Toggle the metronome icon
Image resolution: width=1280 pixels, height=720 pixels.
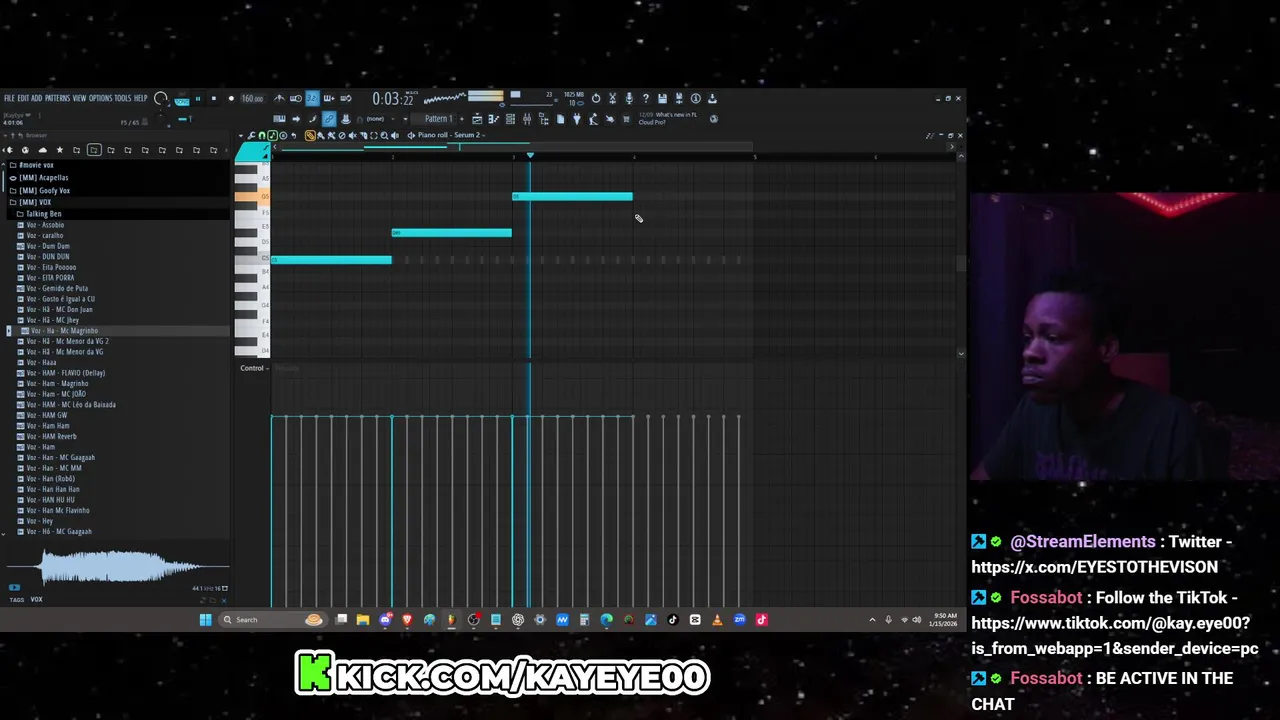279,98
